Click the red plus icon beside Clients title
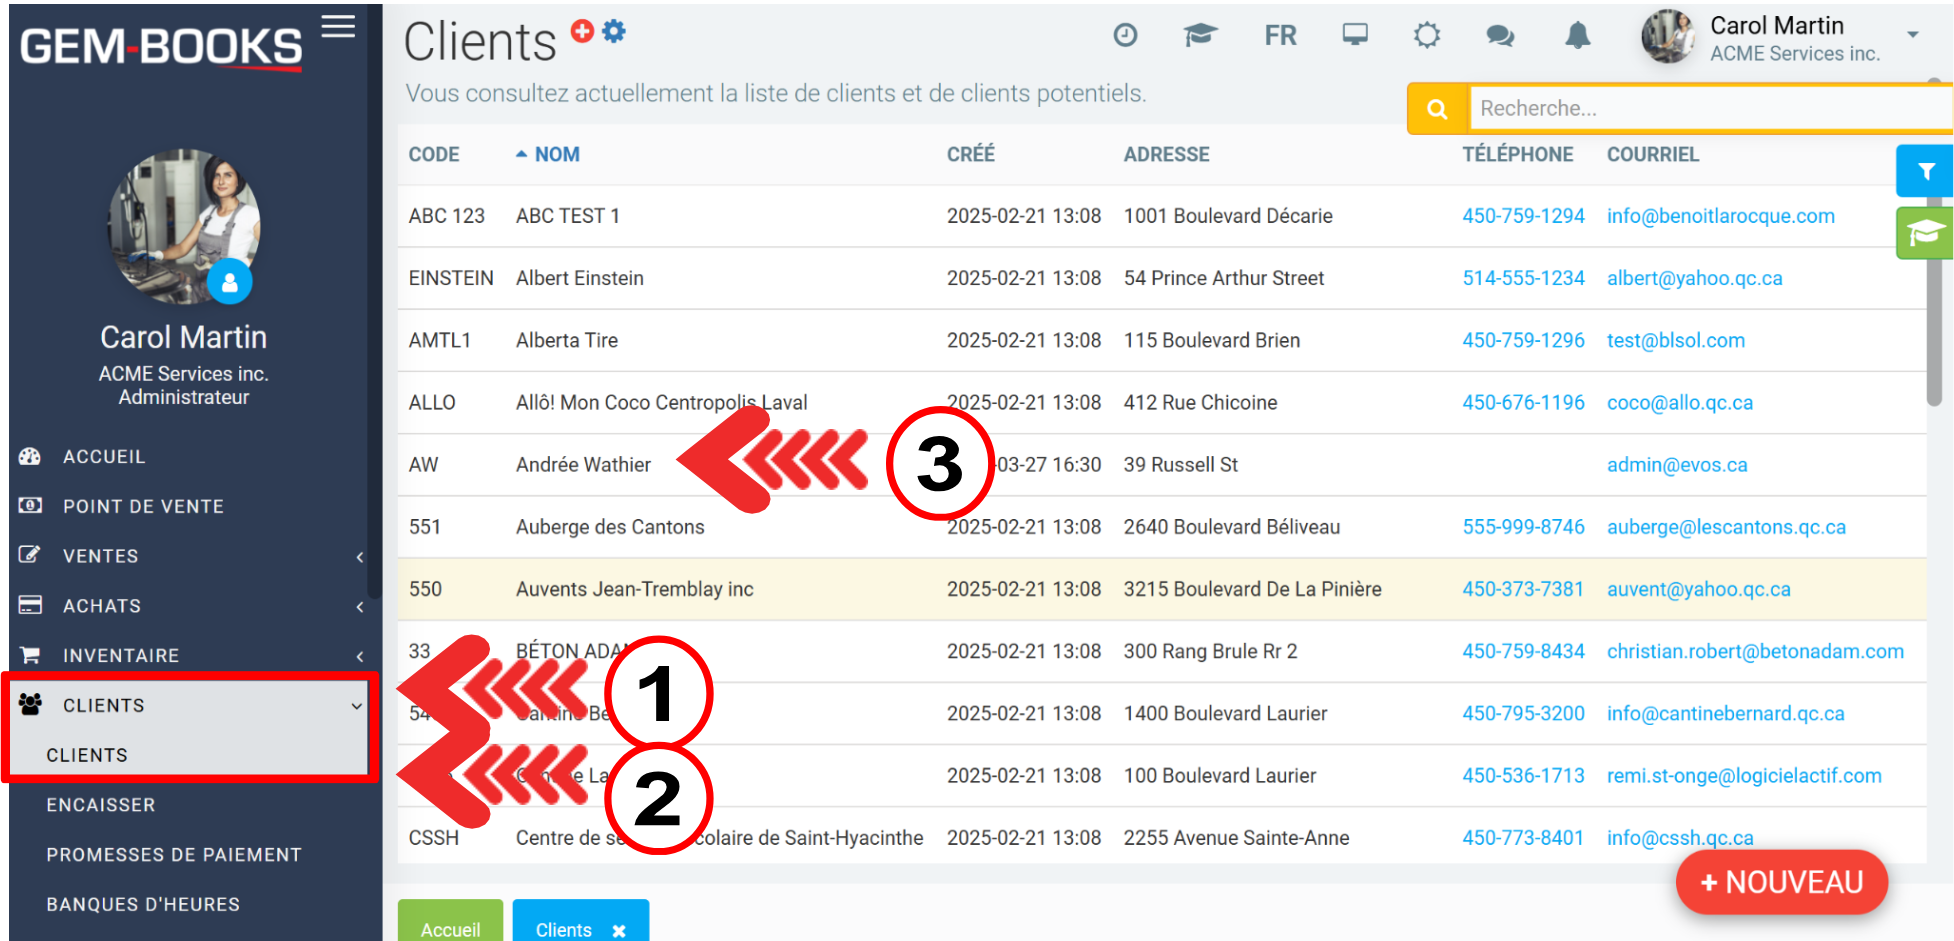1954x941 pixels. 582,31
